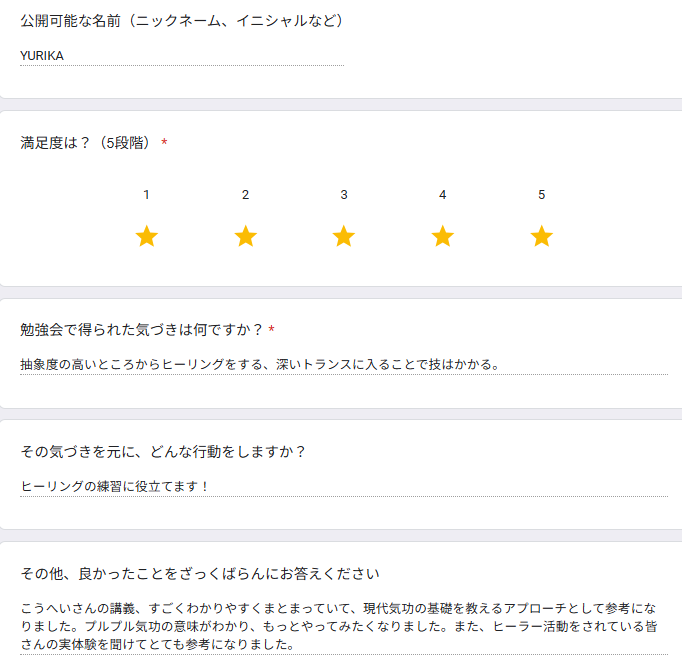Click the number 4 rating label
This screenshot has width=682, height=668.
tap(442, 195)
